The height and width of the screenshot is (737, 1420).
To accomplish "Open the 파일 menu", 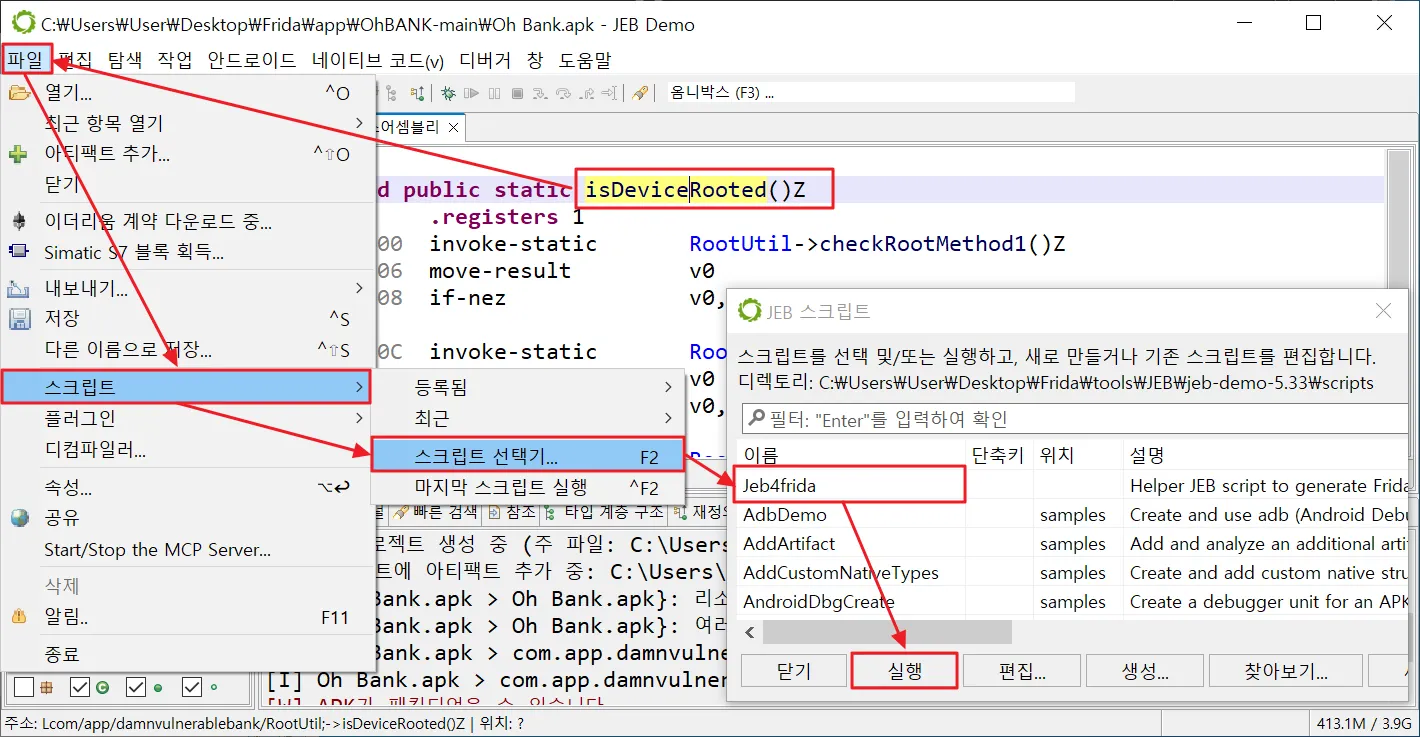I will [26, 60].
